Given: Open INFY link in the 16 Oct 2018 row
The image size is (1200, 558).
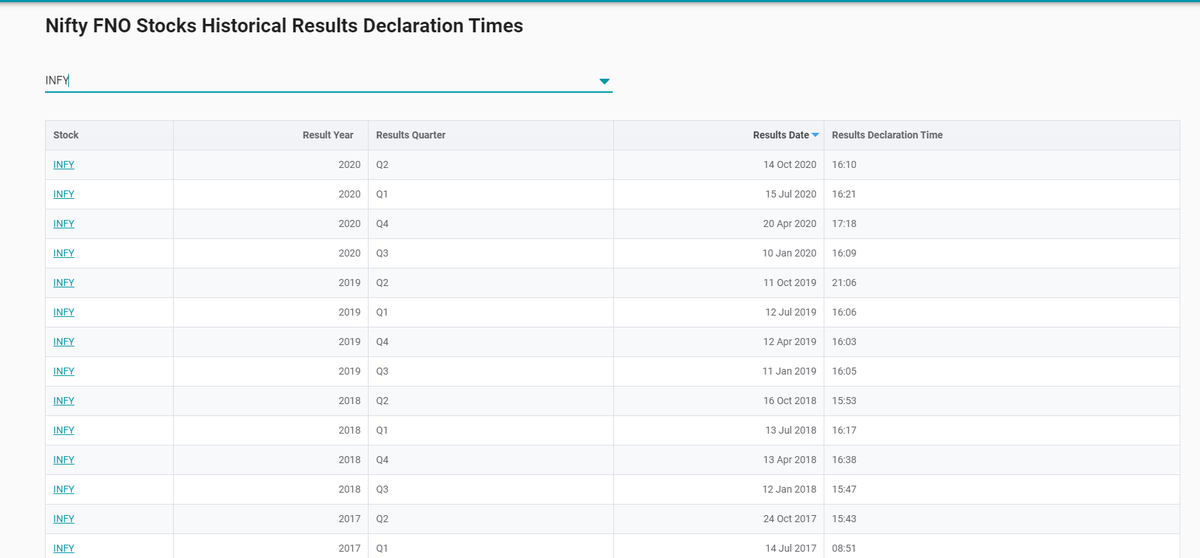Looking at the screenshot, I should coord(64,400).
